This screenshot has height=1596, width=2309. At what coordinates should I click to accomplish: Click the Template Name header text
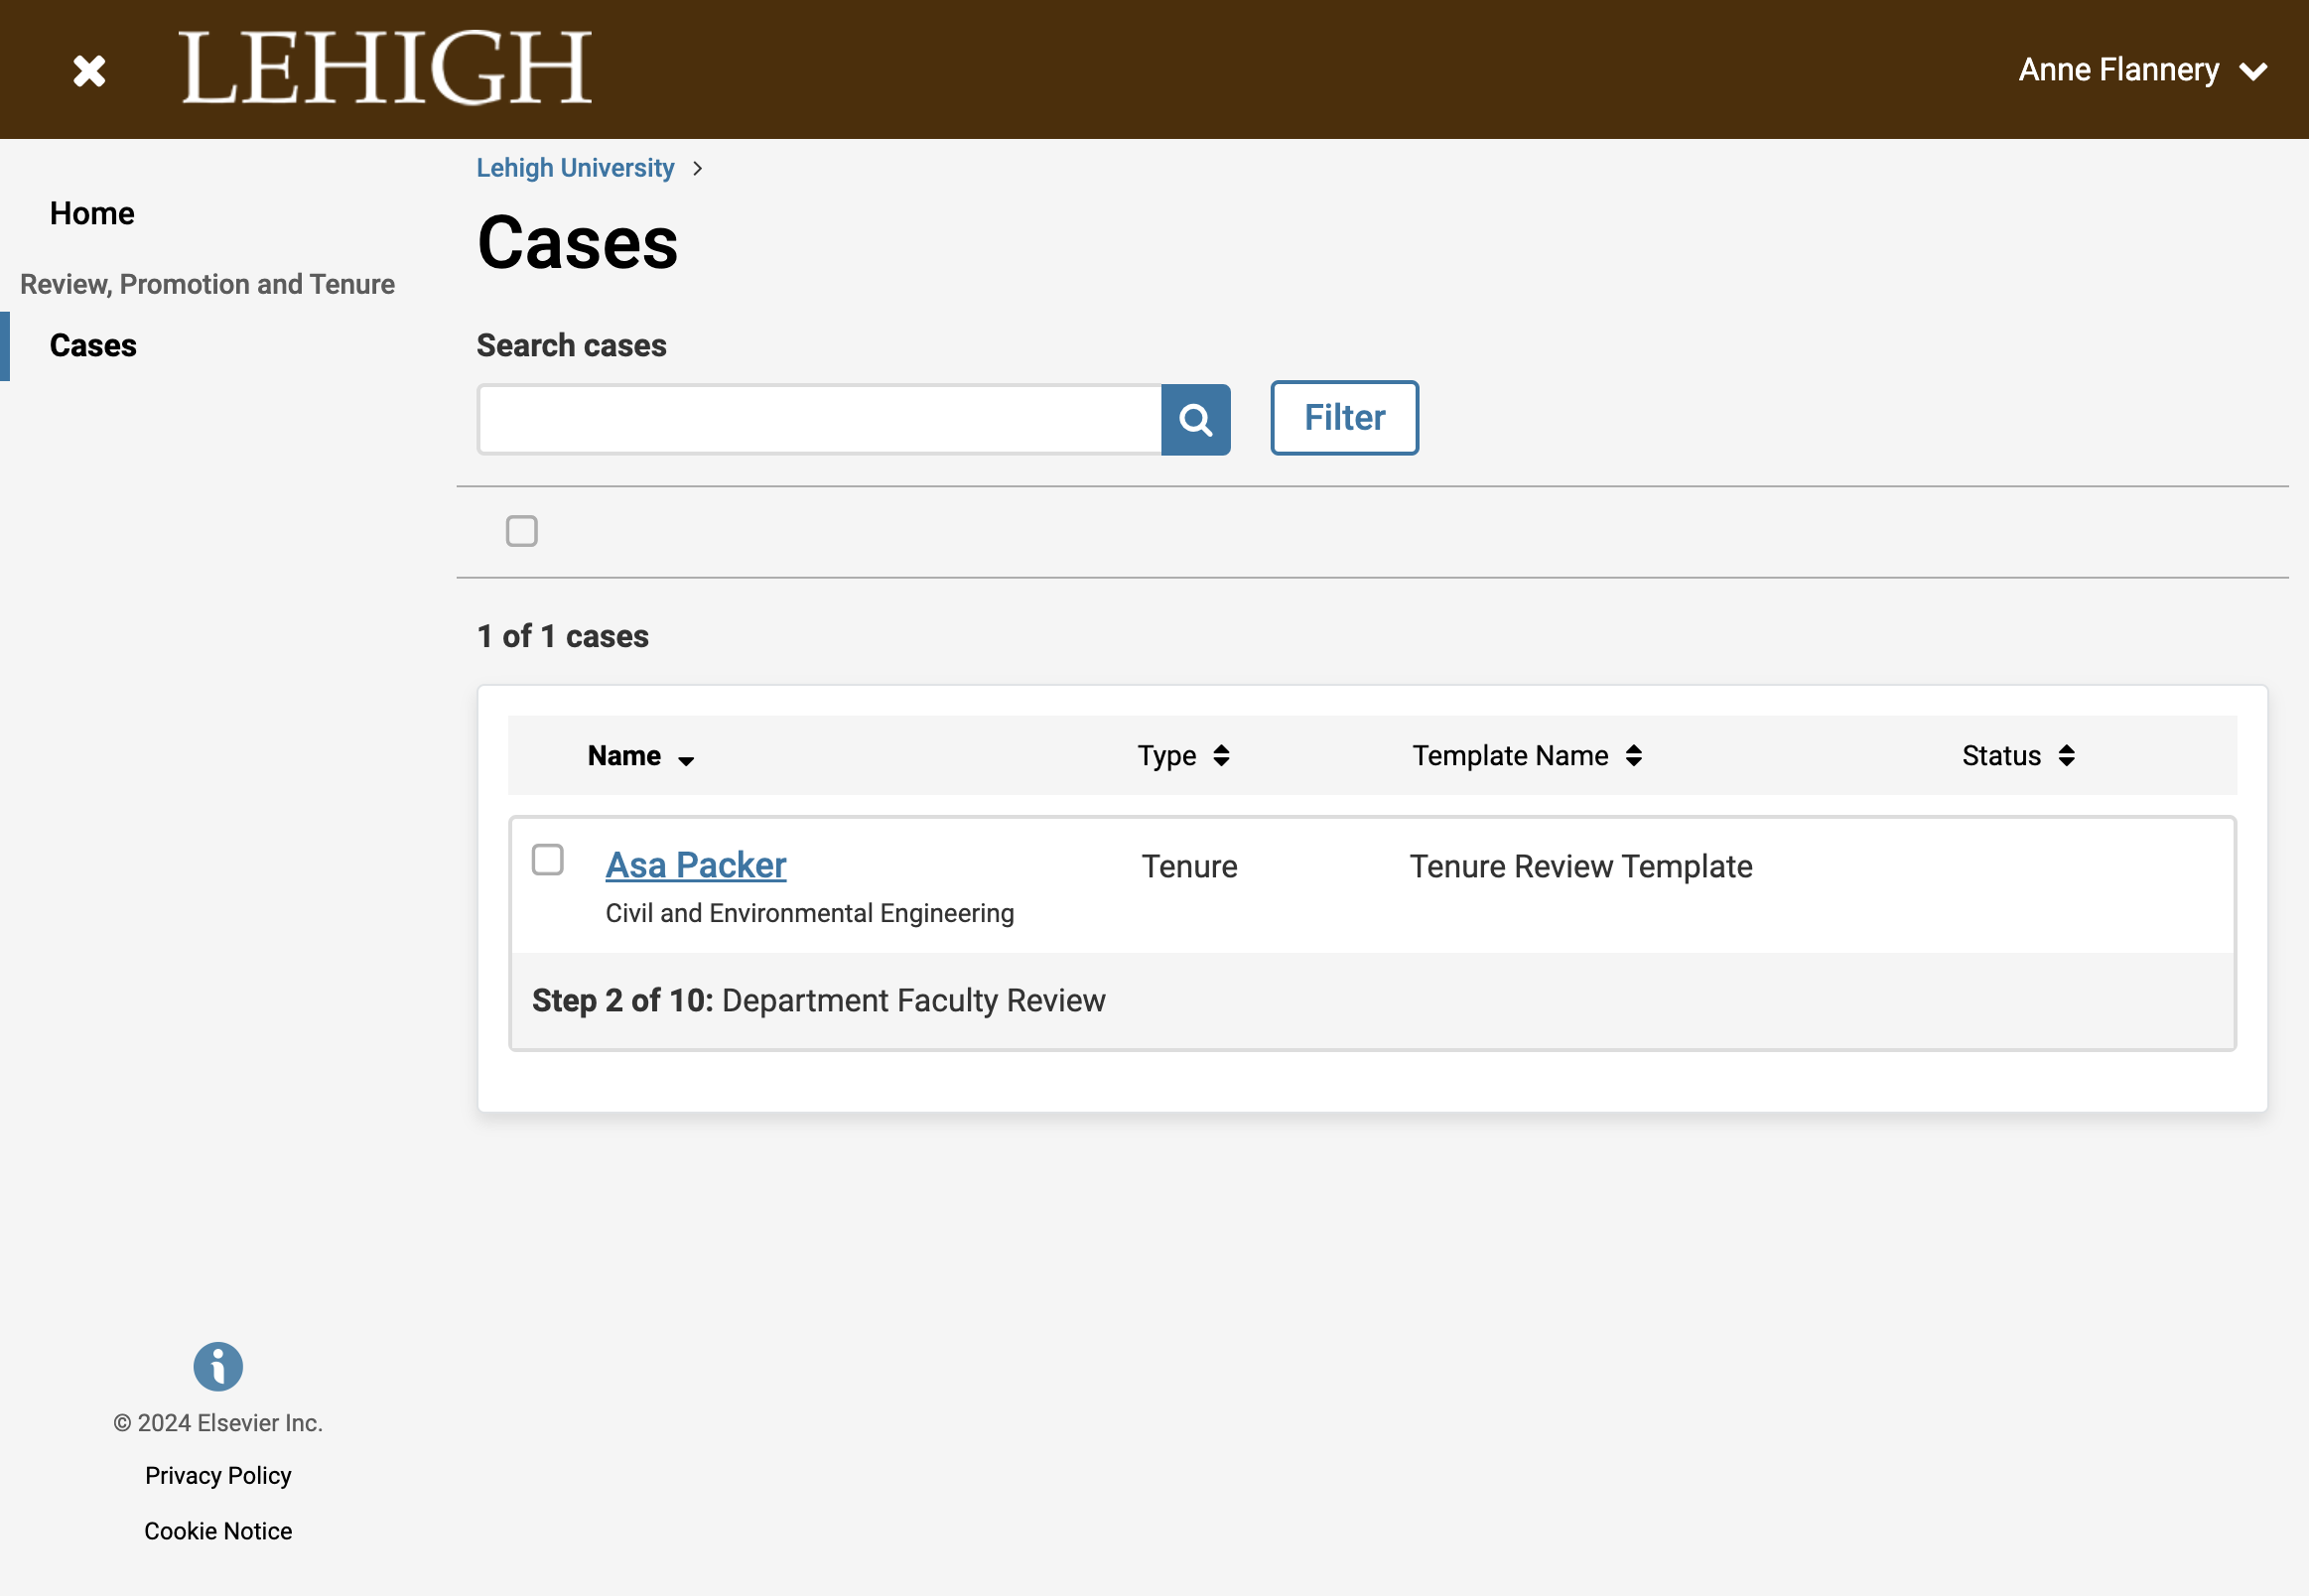coord(1510,756)
